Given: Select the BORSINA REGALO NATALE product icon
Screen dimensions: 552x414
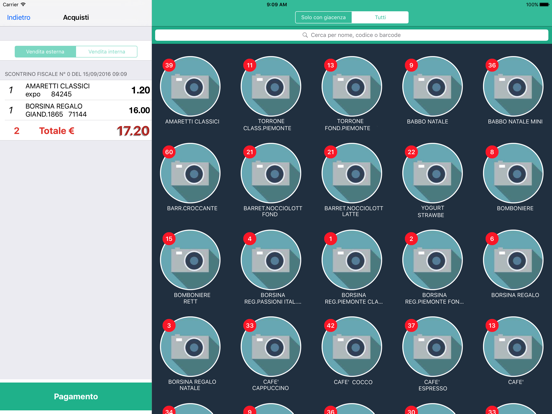Looking at the screenshot, I should (190, 347).
